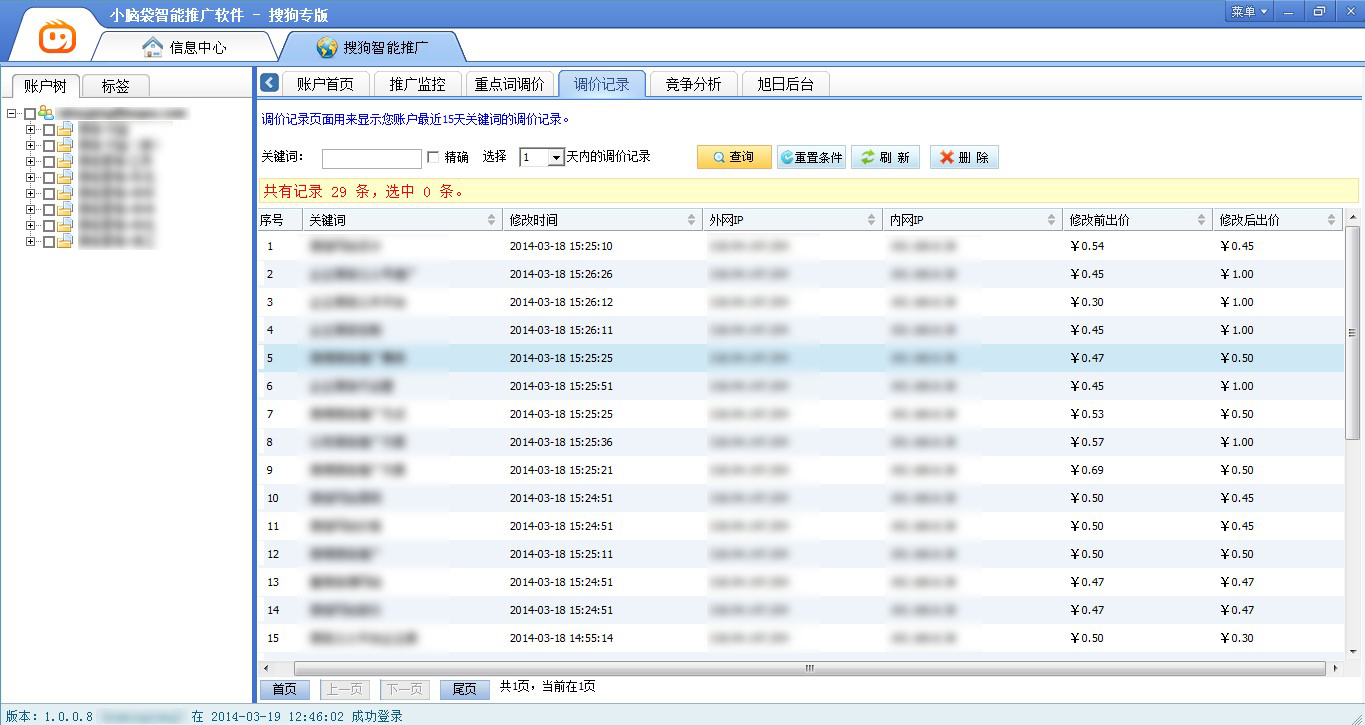Click the 版本：1.0.0.8 status text
The image size is (1365, 725).
click(x=49, y=716)
